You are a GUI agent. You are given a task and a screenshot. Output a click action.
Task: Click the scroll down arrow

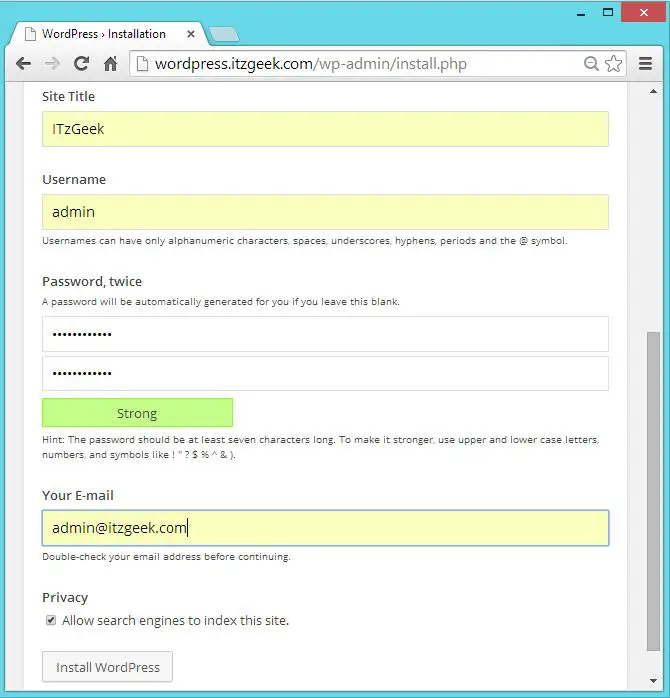coord(653,681)
